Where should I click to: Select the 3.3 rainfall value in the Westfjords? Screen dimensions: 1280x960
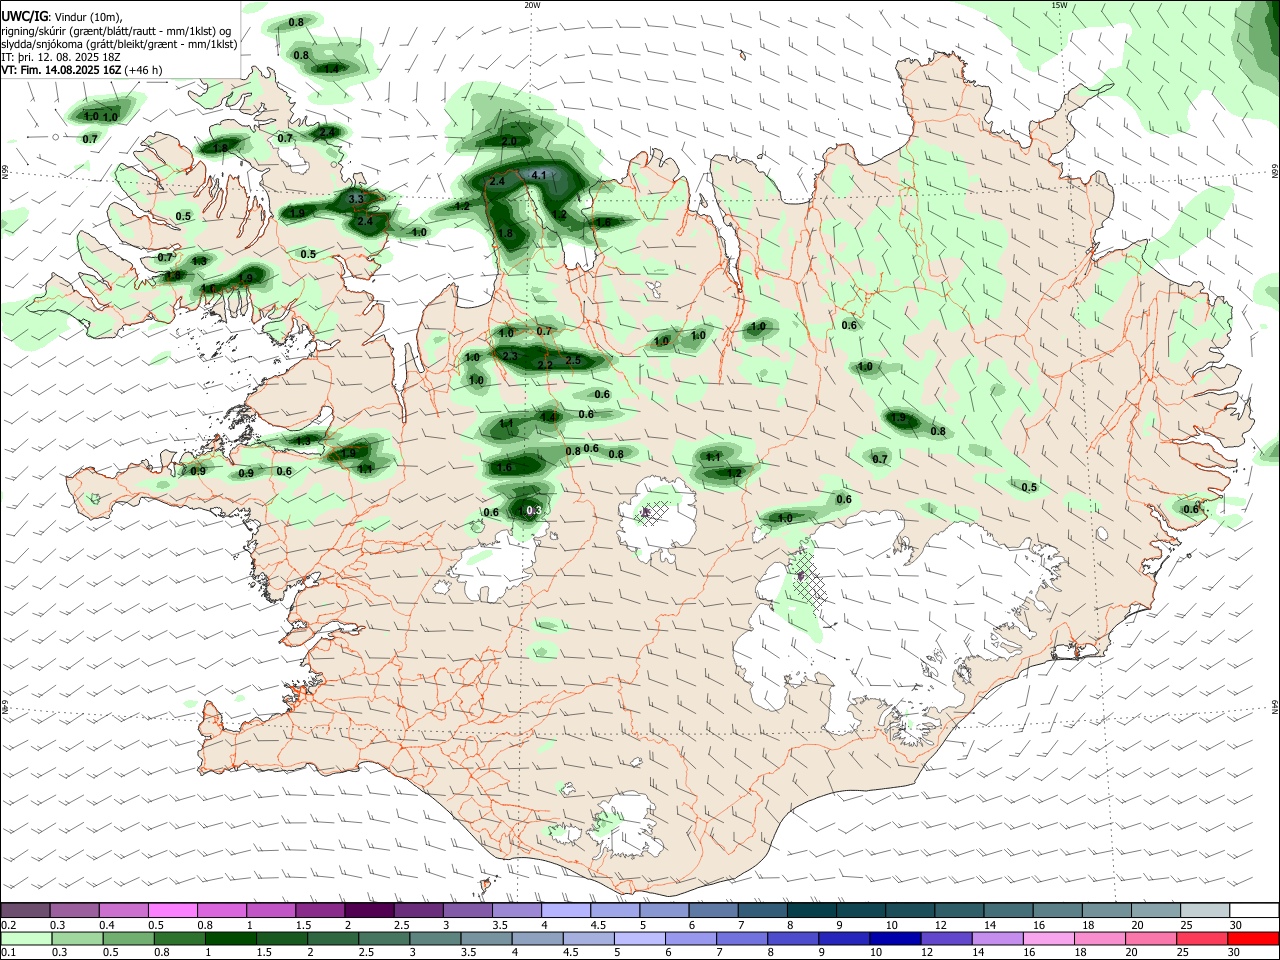click(356, 199)
